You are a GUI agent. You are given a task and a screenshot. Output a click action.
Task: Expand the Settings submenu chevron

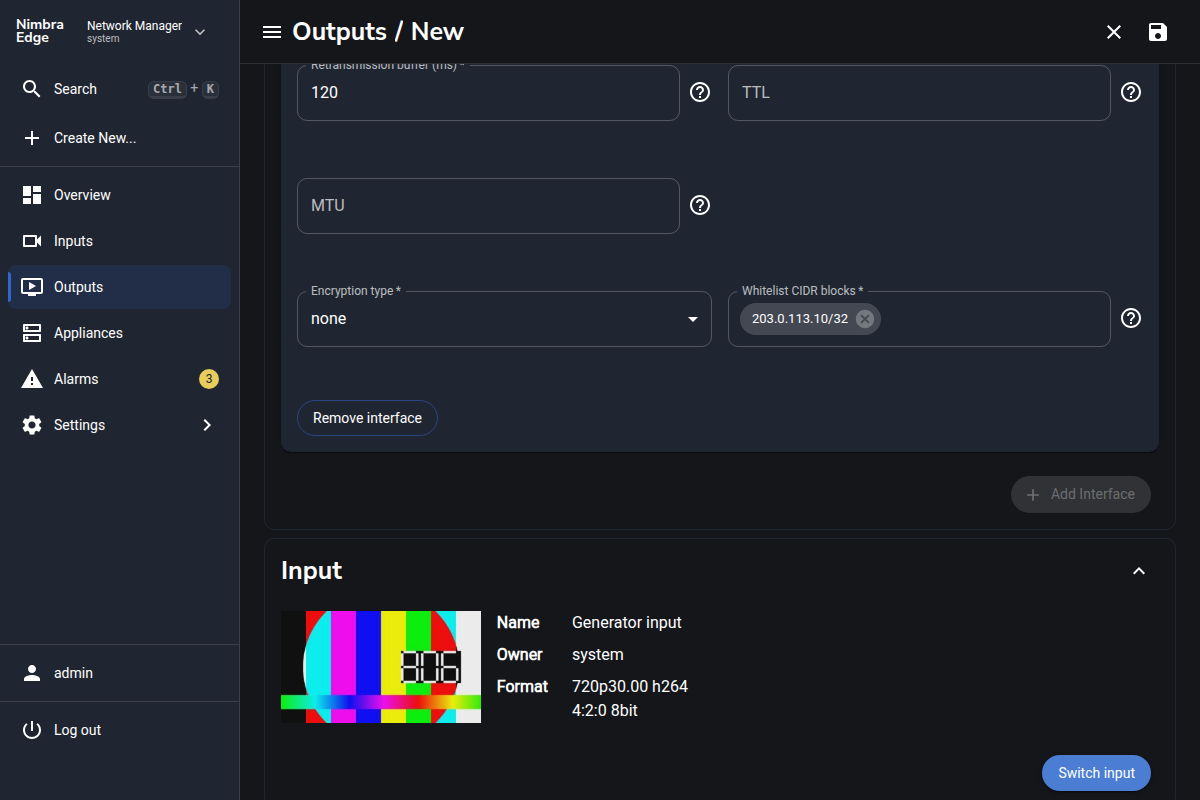click(207, 425)
